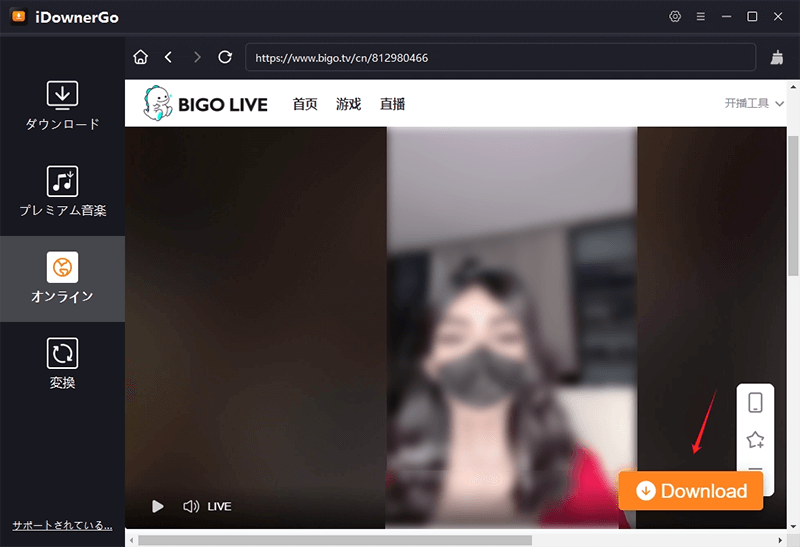Open iDownerGo settings gear
Image resolution: width=800 pixels, height=547 pixels.
[x=675, y=16]
